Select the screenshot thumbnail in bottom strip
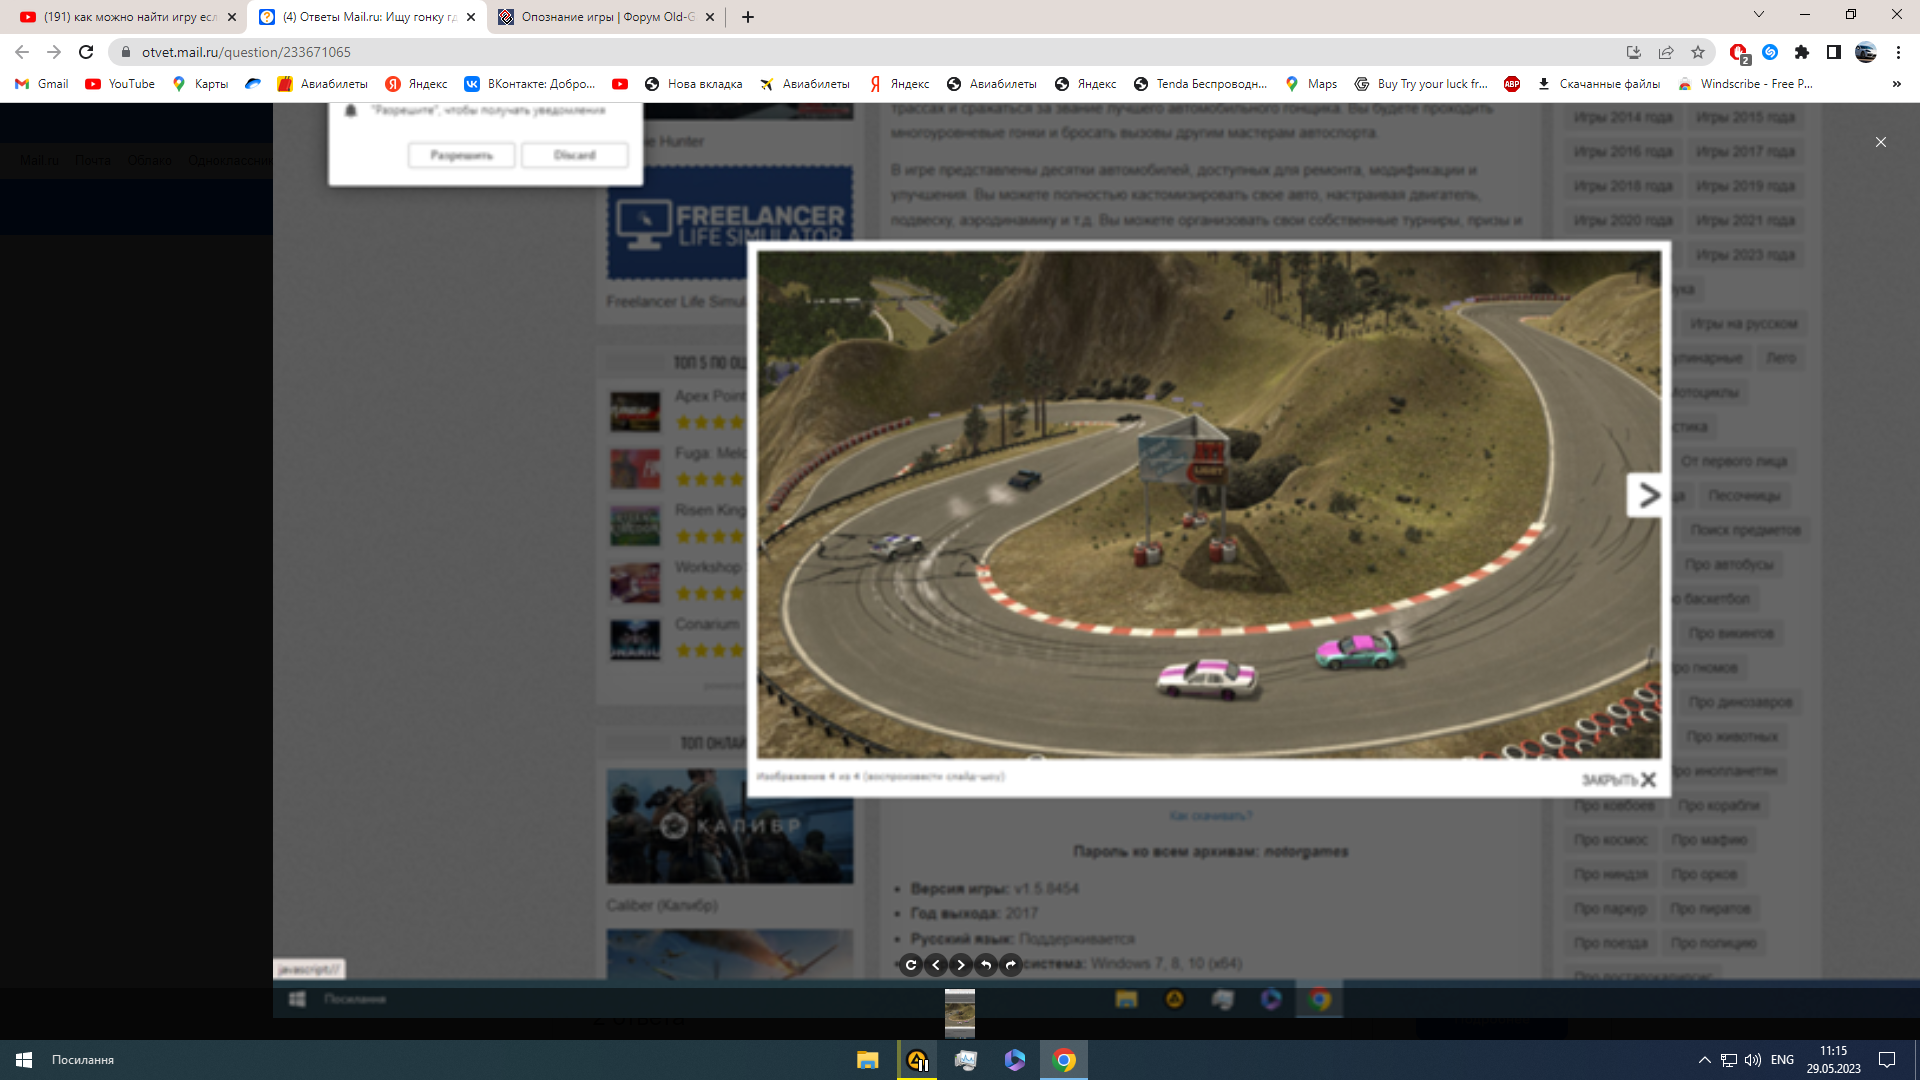Image resolution: width=1920 pixels, height=1080 pixels. point(959,1012)
